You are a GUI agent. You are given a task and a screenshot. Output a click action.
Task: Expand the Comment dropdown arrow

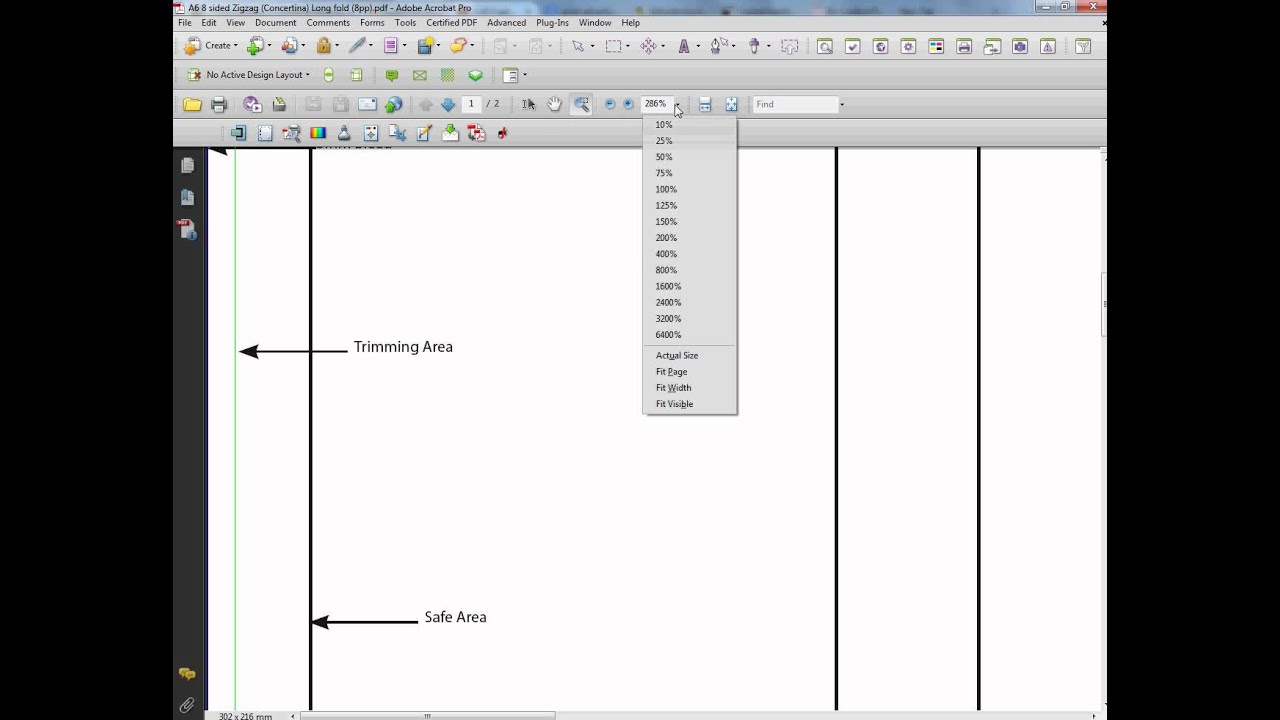pyautogui.click(x=473, y=46)
